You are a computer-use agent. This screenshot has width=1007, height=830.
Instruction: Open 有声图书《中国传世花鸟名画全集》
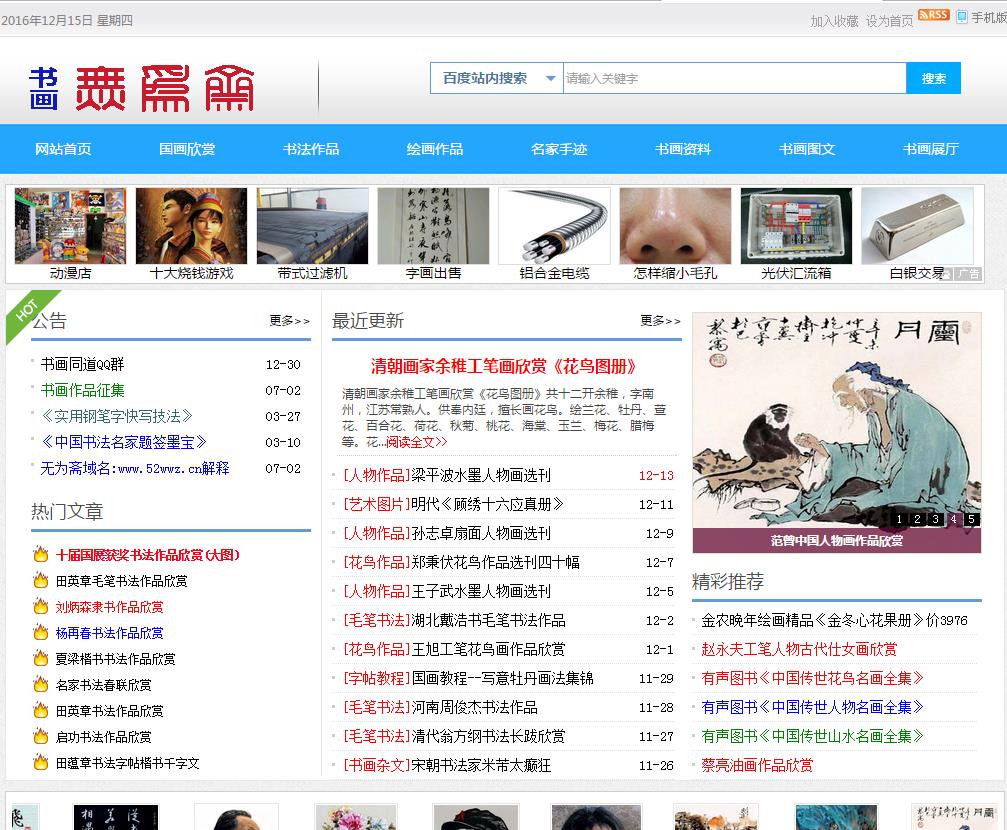click(812, 678)
